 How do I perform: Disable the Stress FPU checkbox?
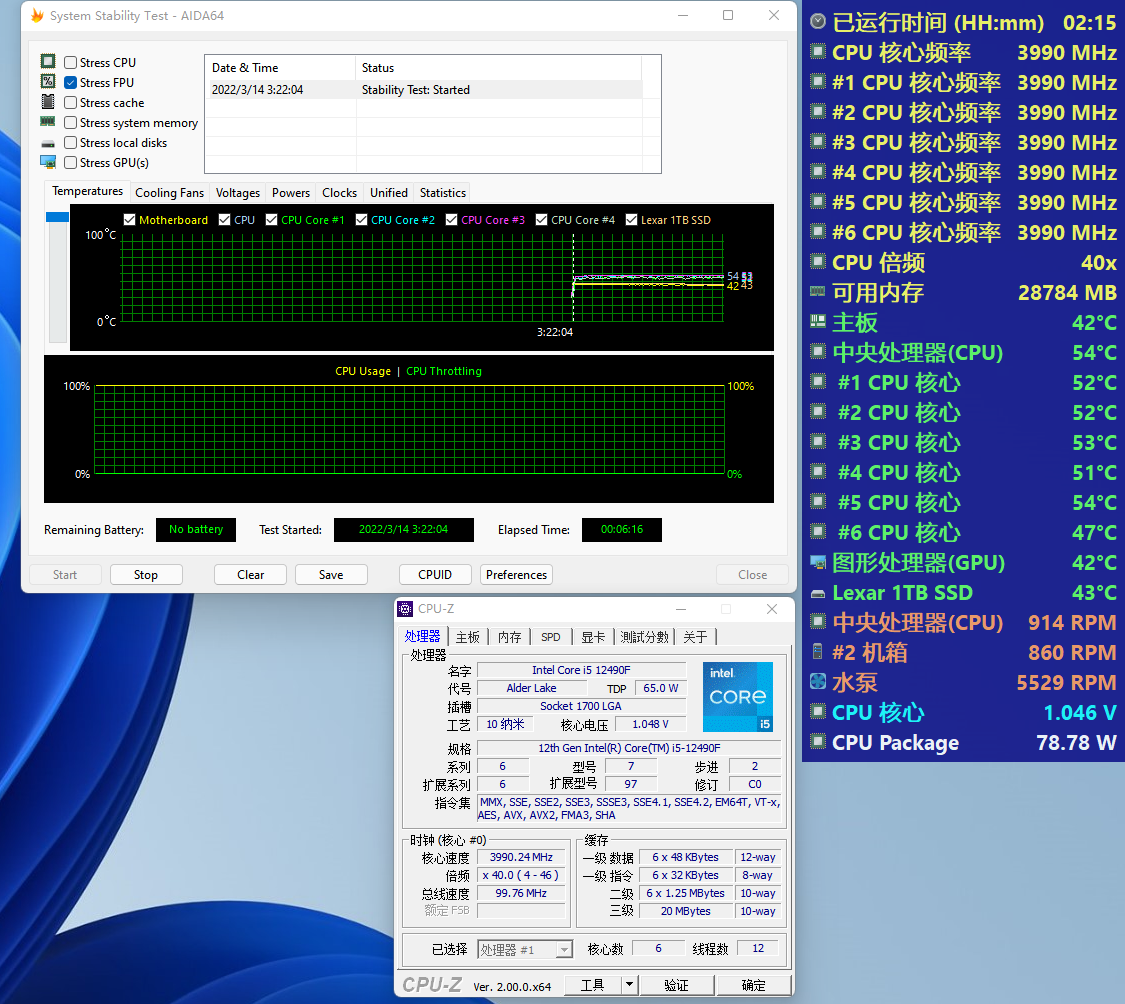point(70,82)
